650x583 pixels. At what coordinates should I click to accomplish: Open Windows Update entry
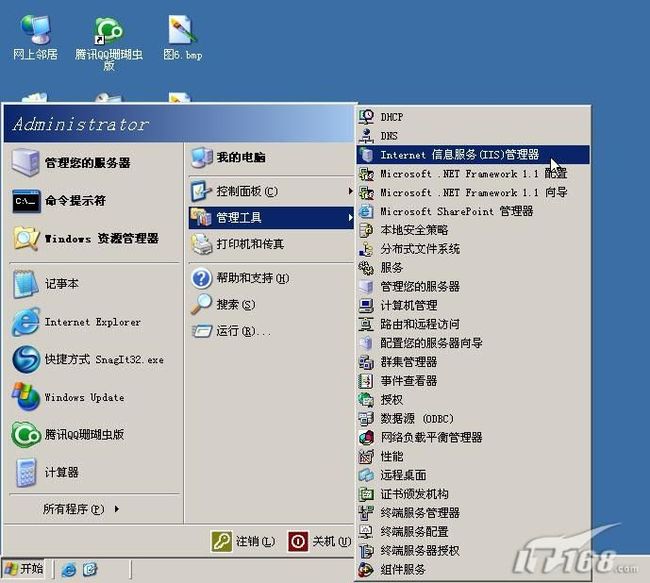[x=95, y=397]
